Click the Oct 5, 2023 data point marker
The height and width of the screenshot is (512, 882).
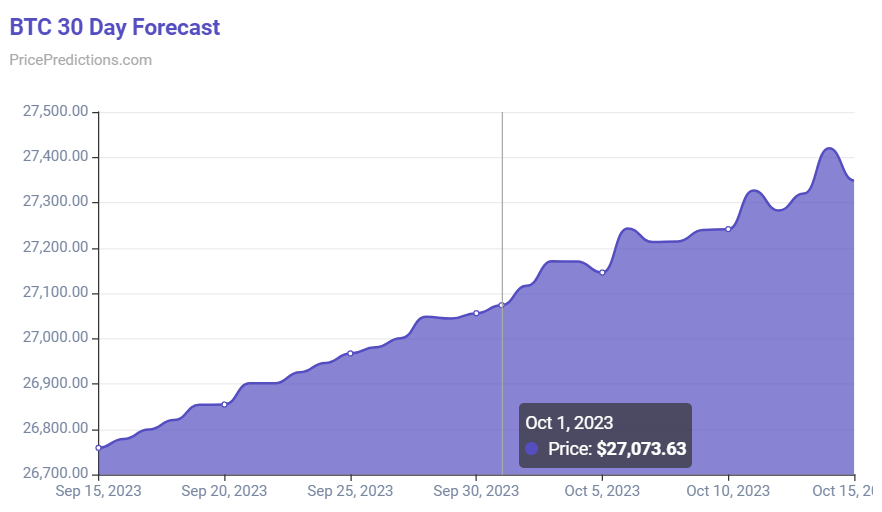[602, 273]
